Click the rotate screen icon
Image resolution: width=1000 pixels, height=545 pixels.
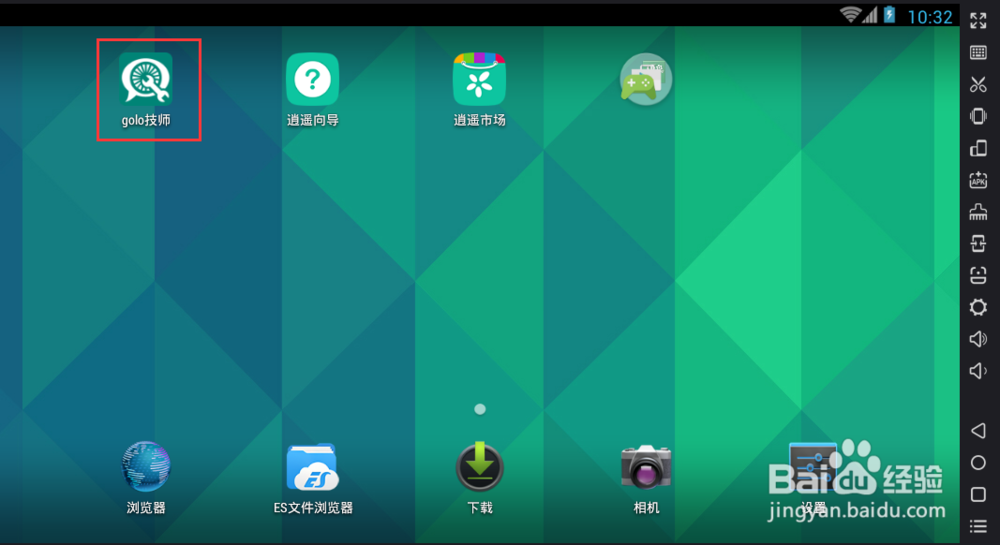pos(978,148)
